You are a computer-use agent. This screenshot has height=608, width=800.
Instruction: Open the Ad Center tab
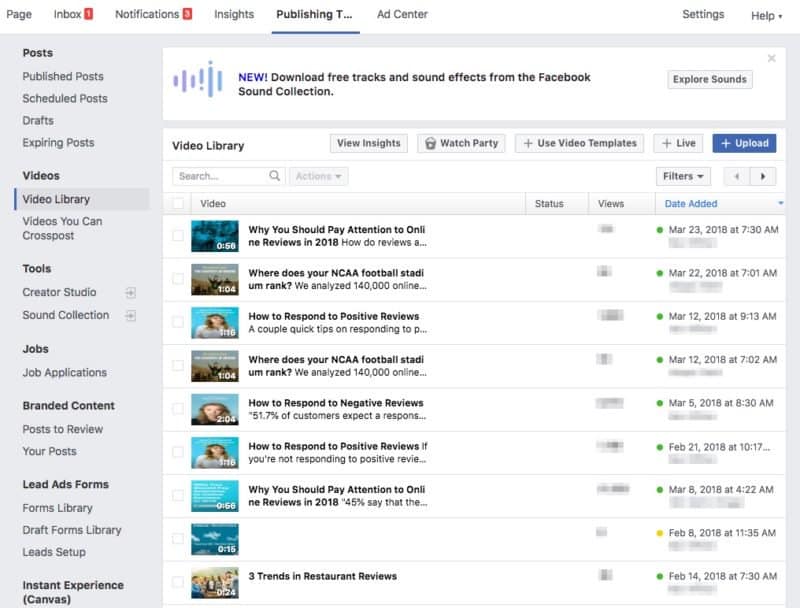402,14
